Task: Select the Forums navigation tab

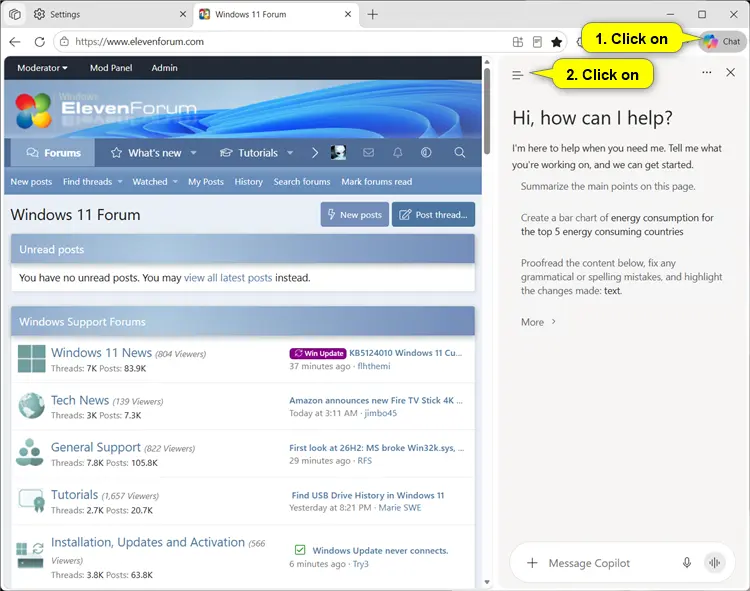Action: pyautogui.click(x=53, y=153)
